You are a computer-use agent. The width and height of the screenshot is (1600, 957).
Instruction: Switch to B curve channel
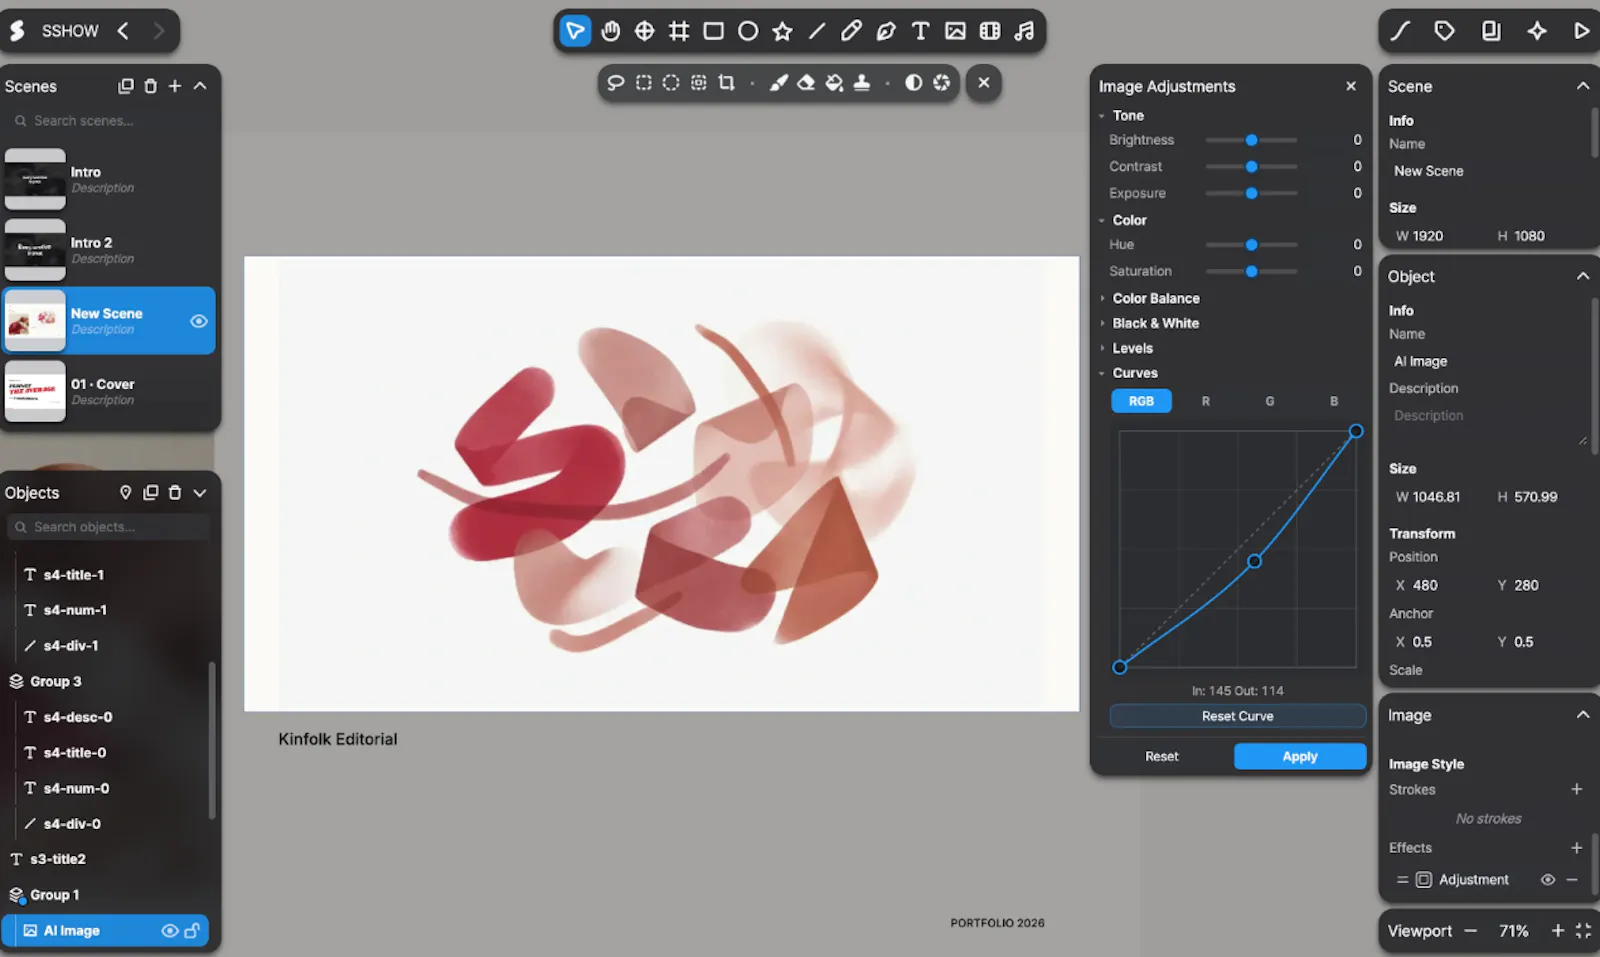pos(1334,401)
